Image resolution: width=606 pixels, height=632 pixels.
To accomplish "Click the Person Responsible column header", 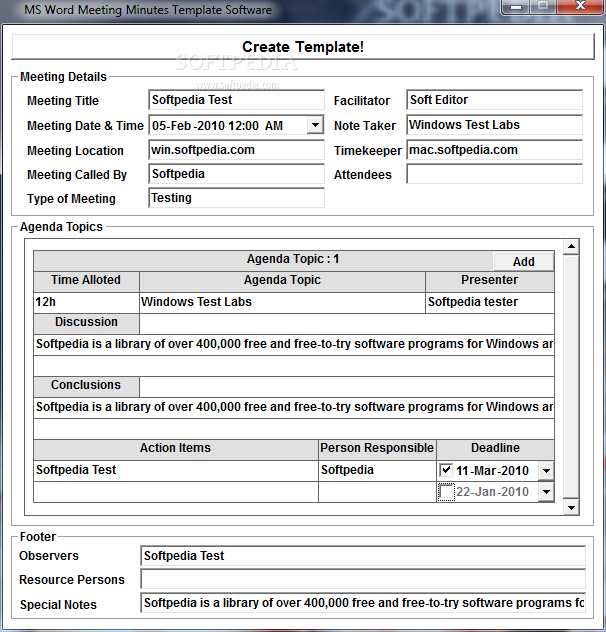I will [377, 449].
